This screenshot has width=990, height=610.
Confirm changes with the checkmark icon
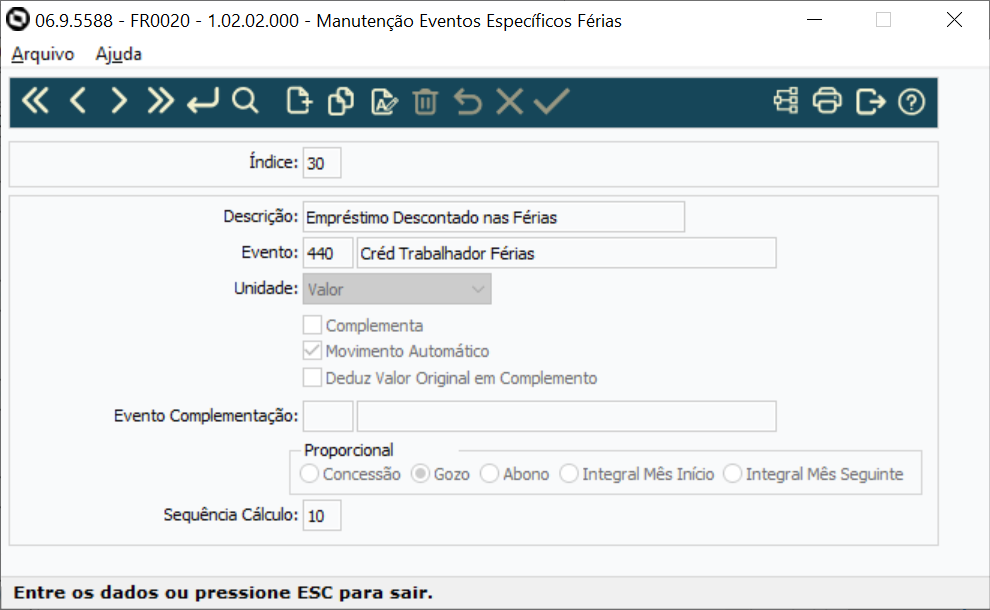551,100
